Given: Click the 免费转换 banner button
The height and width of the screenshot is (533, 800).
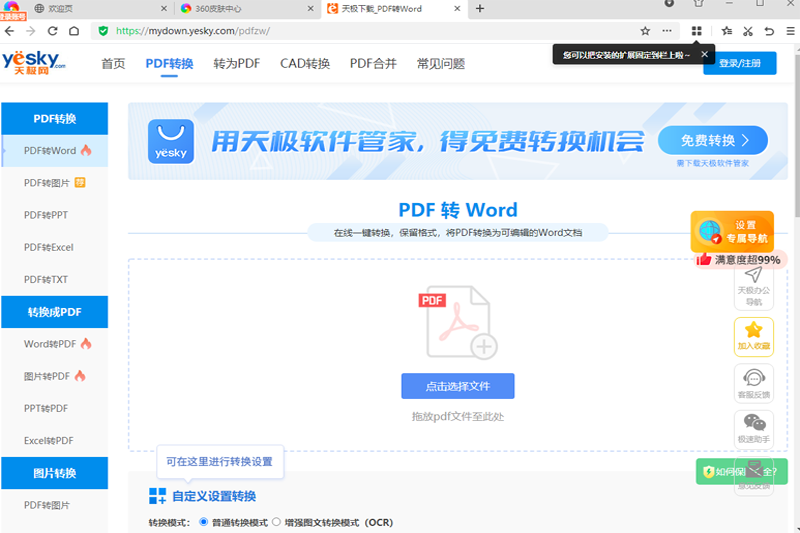Looking at the screenshot, I should coord(713,140).
